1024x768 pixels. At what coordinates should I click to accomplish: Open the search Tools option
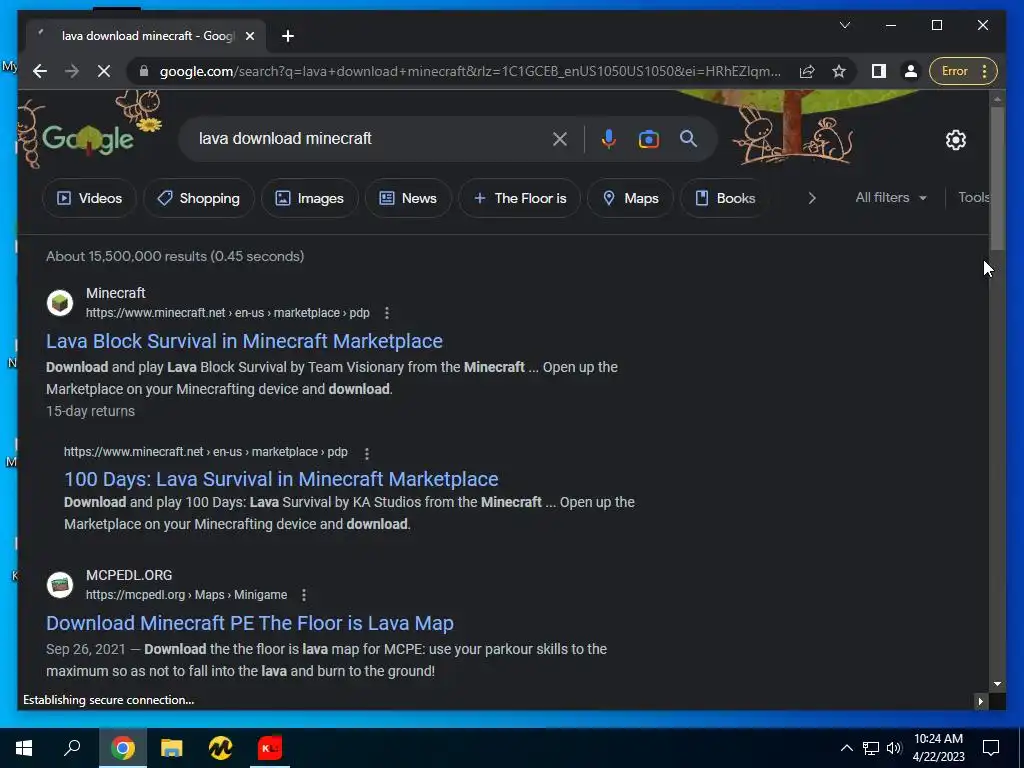[973, 197]
